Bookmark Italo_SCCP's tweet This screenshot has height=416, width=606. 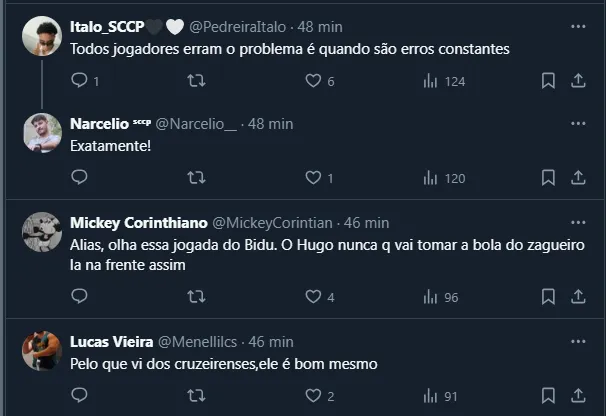pyautogui.click(x=548, y=81)
